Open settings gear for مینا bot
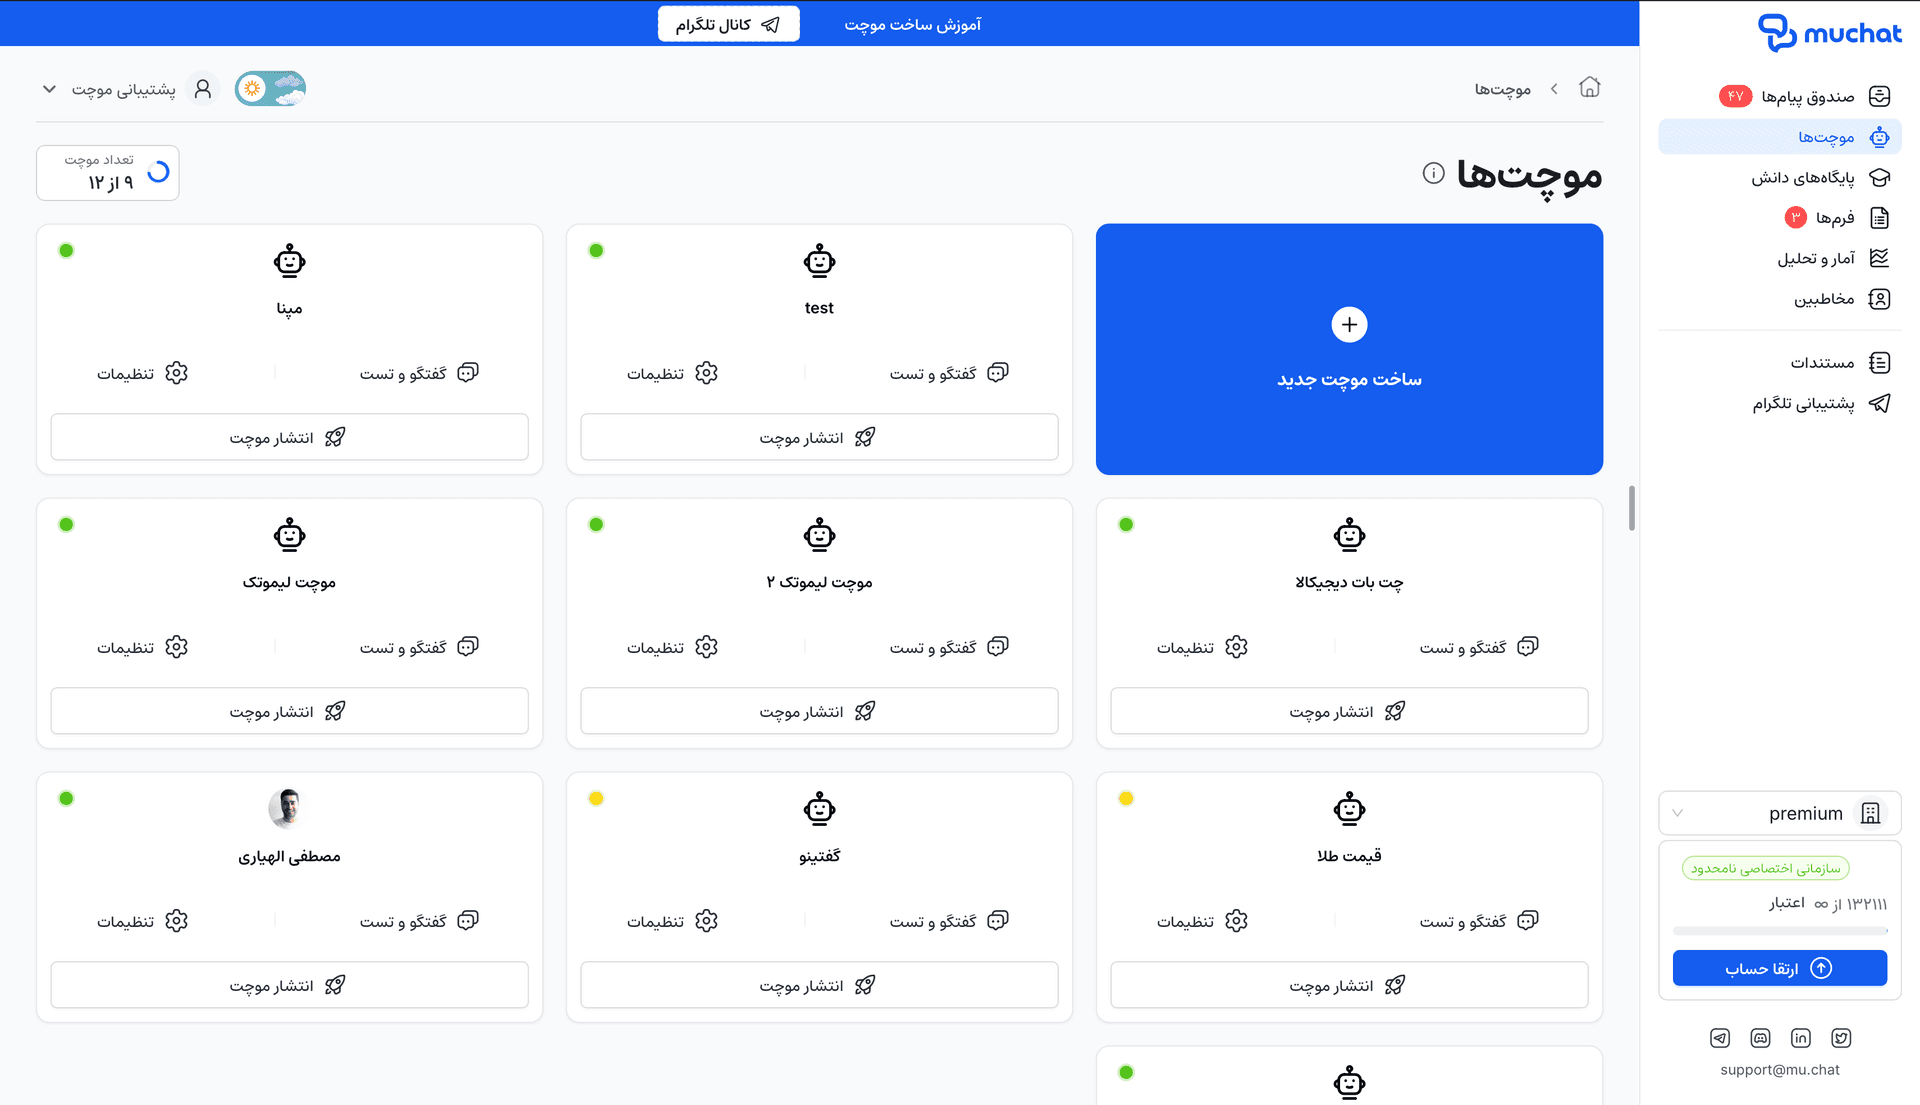Screen dimensions: 1920x1105 [176, 373]
